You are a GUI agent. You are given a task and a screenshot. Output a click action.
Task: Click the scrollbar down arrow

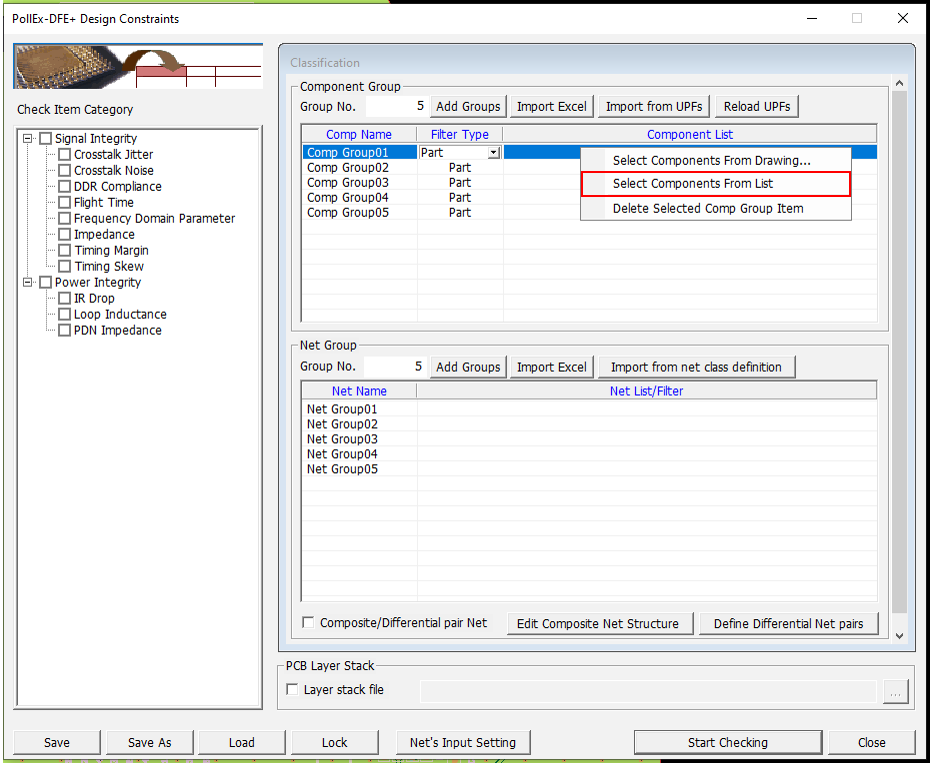(x=898, y=634)
